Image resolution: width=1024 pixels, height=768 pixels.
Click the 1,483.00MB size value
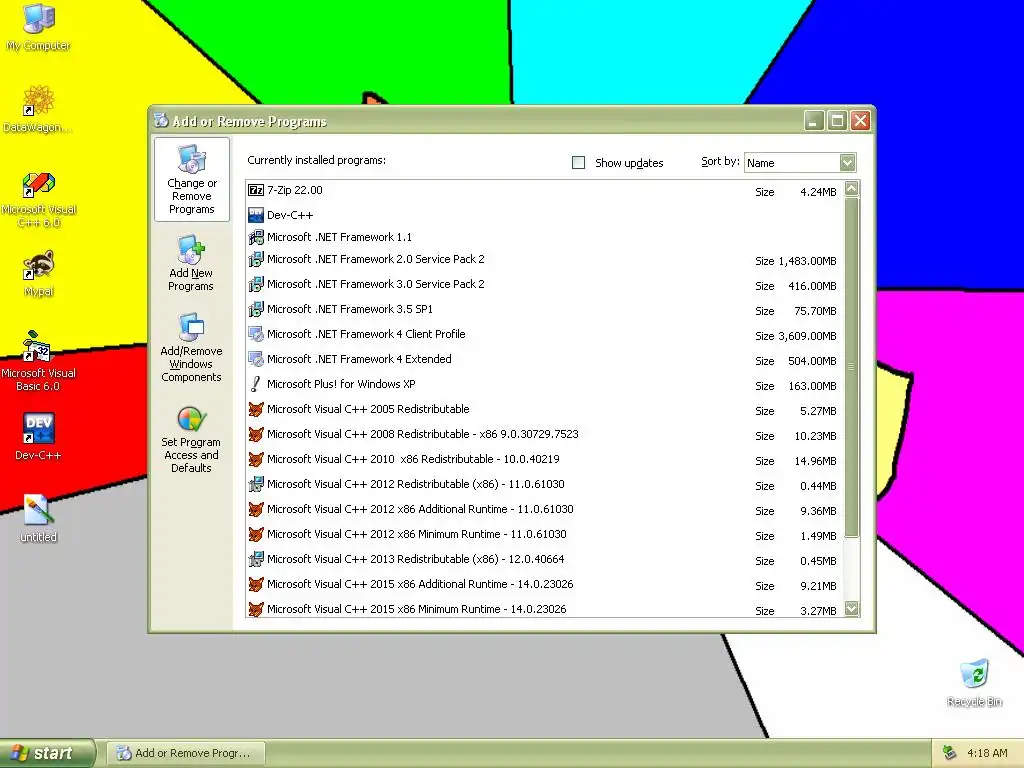[807, 261]
